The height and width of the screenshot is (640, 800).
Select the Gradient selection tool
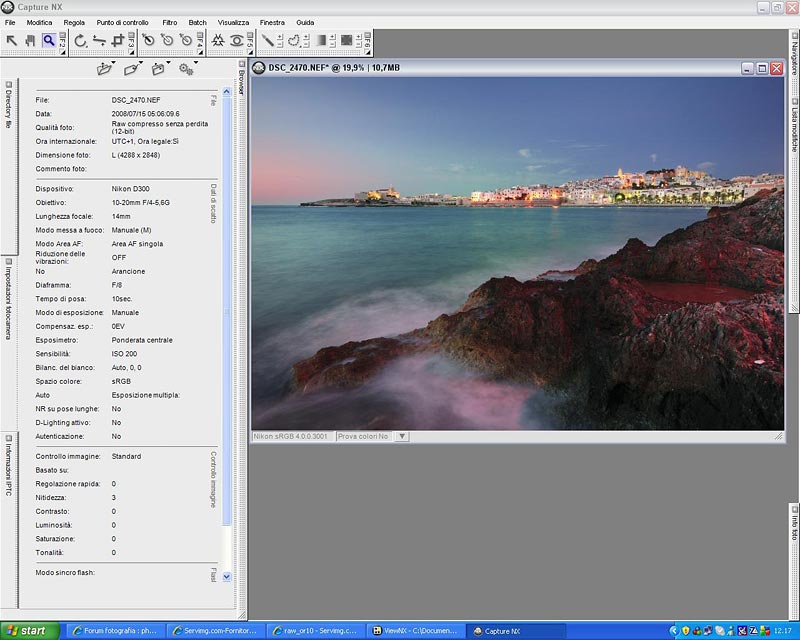pyautogui.click(x=321, y=41)
